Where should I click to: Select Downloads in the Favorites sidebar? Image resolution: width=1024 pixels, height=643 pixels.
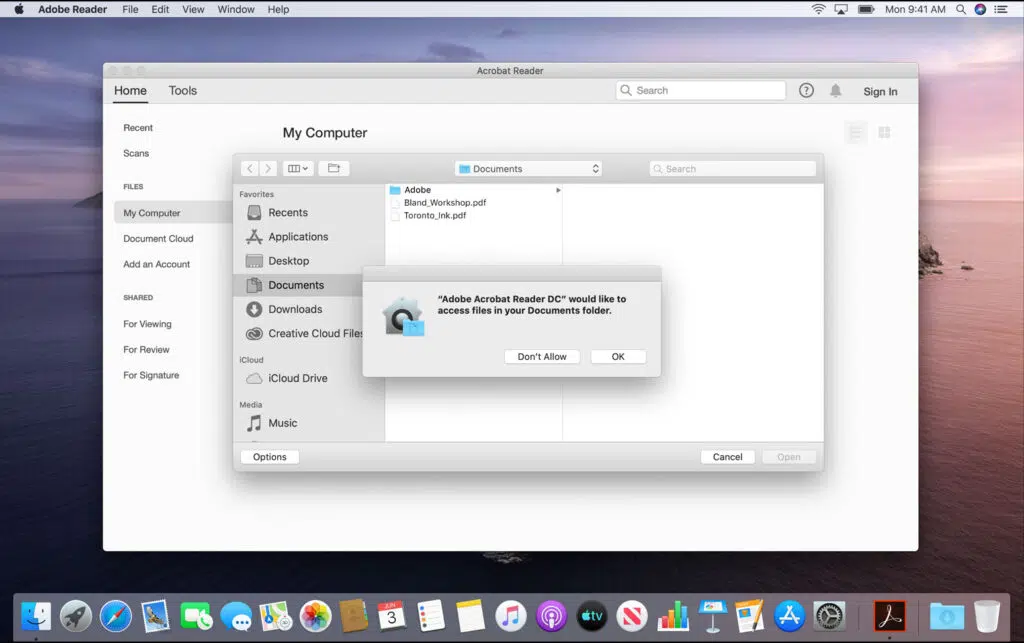coord(292,309)
